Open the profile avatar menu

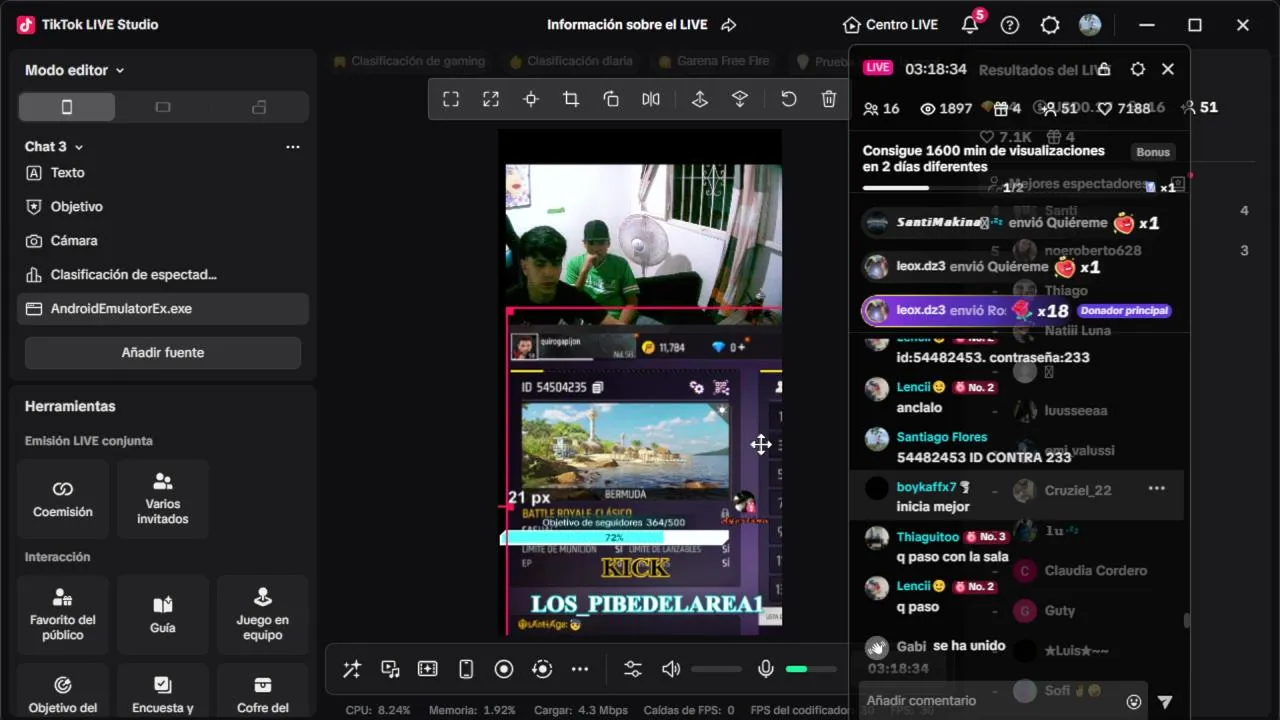click(1090, 25)
